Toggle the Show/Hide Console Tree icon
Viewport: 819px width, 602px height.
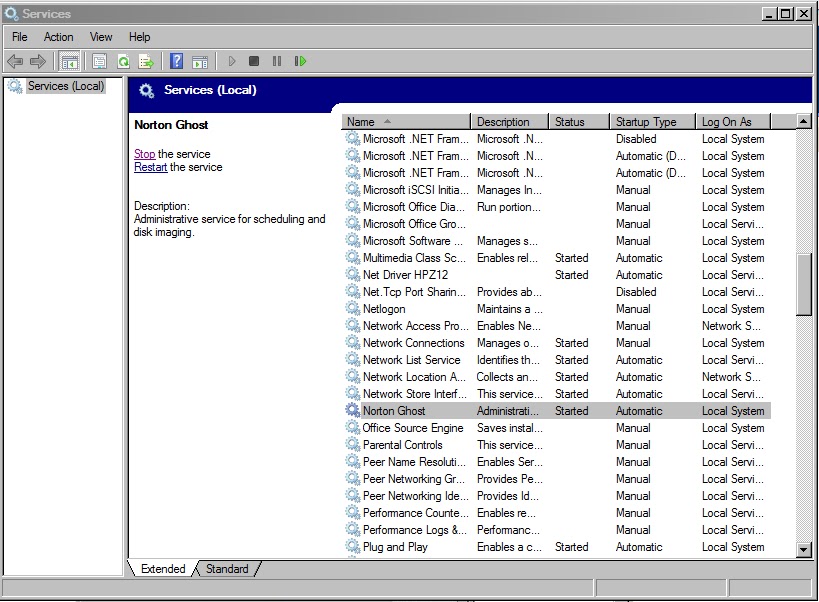click(69, 62)
